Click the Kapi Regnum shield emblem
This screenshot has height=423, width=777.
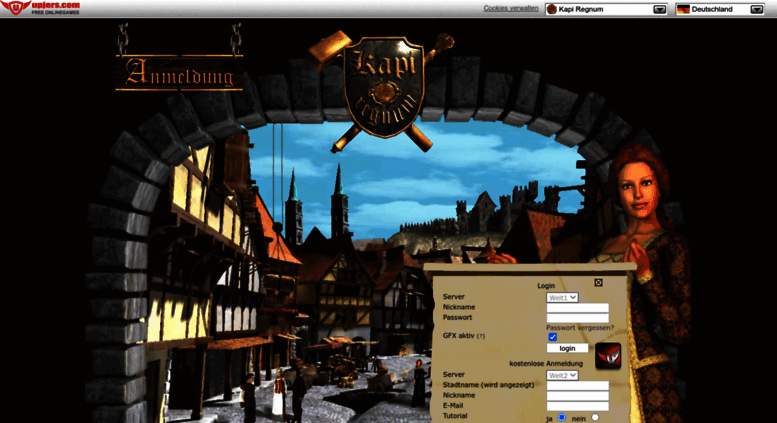[384, 88]
